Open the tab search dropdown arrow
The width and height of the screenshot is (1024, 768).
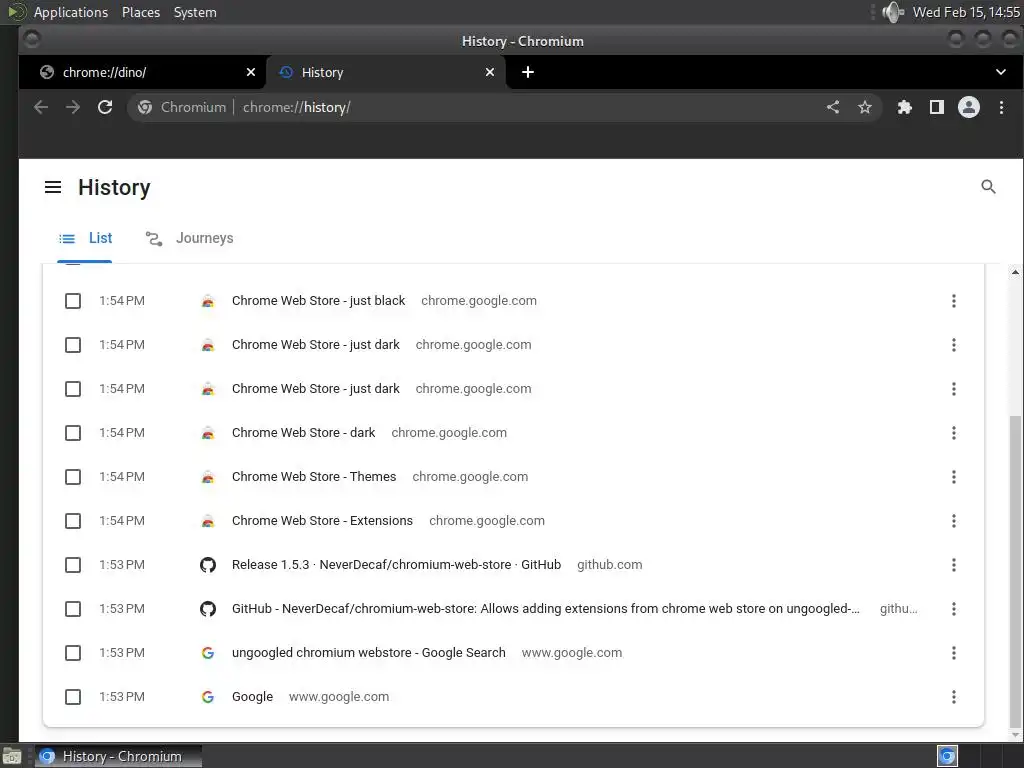coord(1000,72)
